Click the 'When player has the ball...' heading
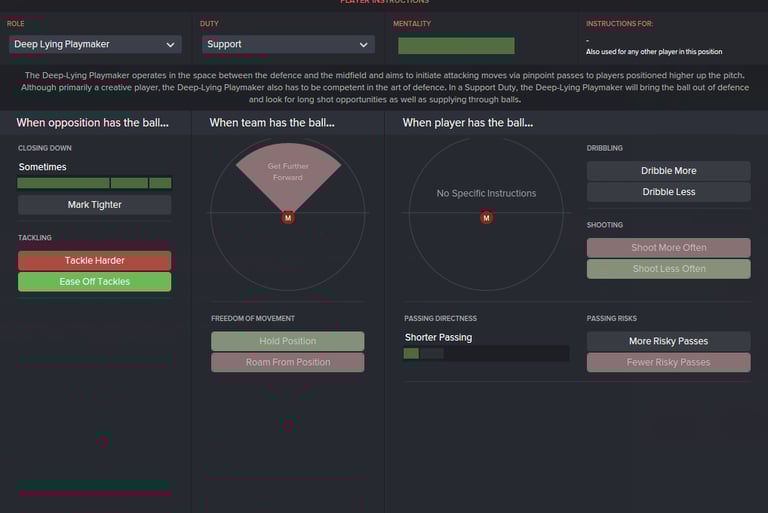Viewport: 768px width, 513px height. pos(468,123)
